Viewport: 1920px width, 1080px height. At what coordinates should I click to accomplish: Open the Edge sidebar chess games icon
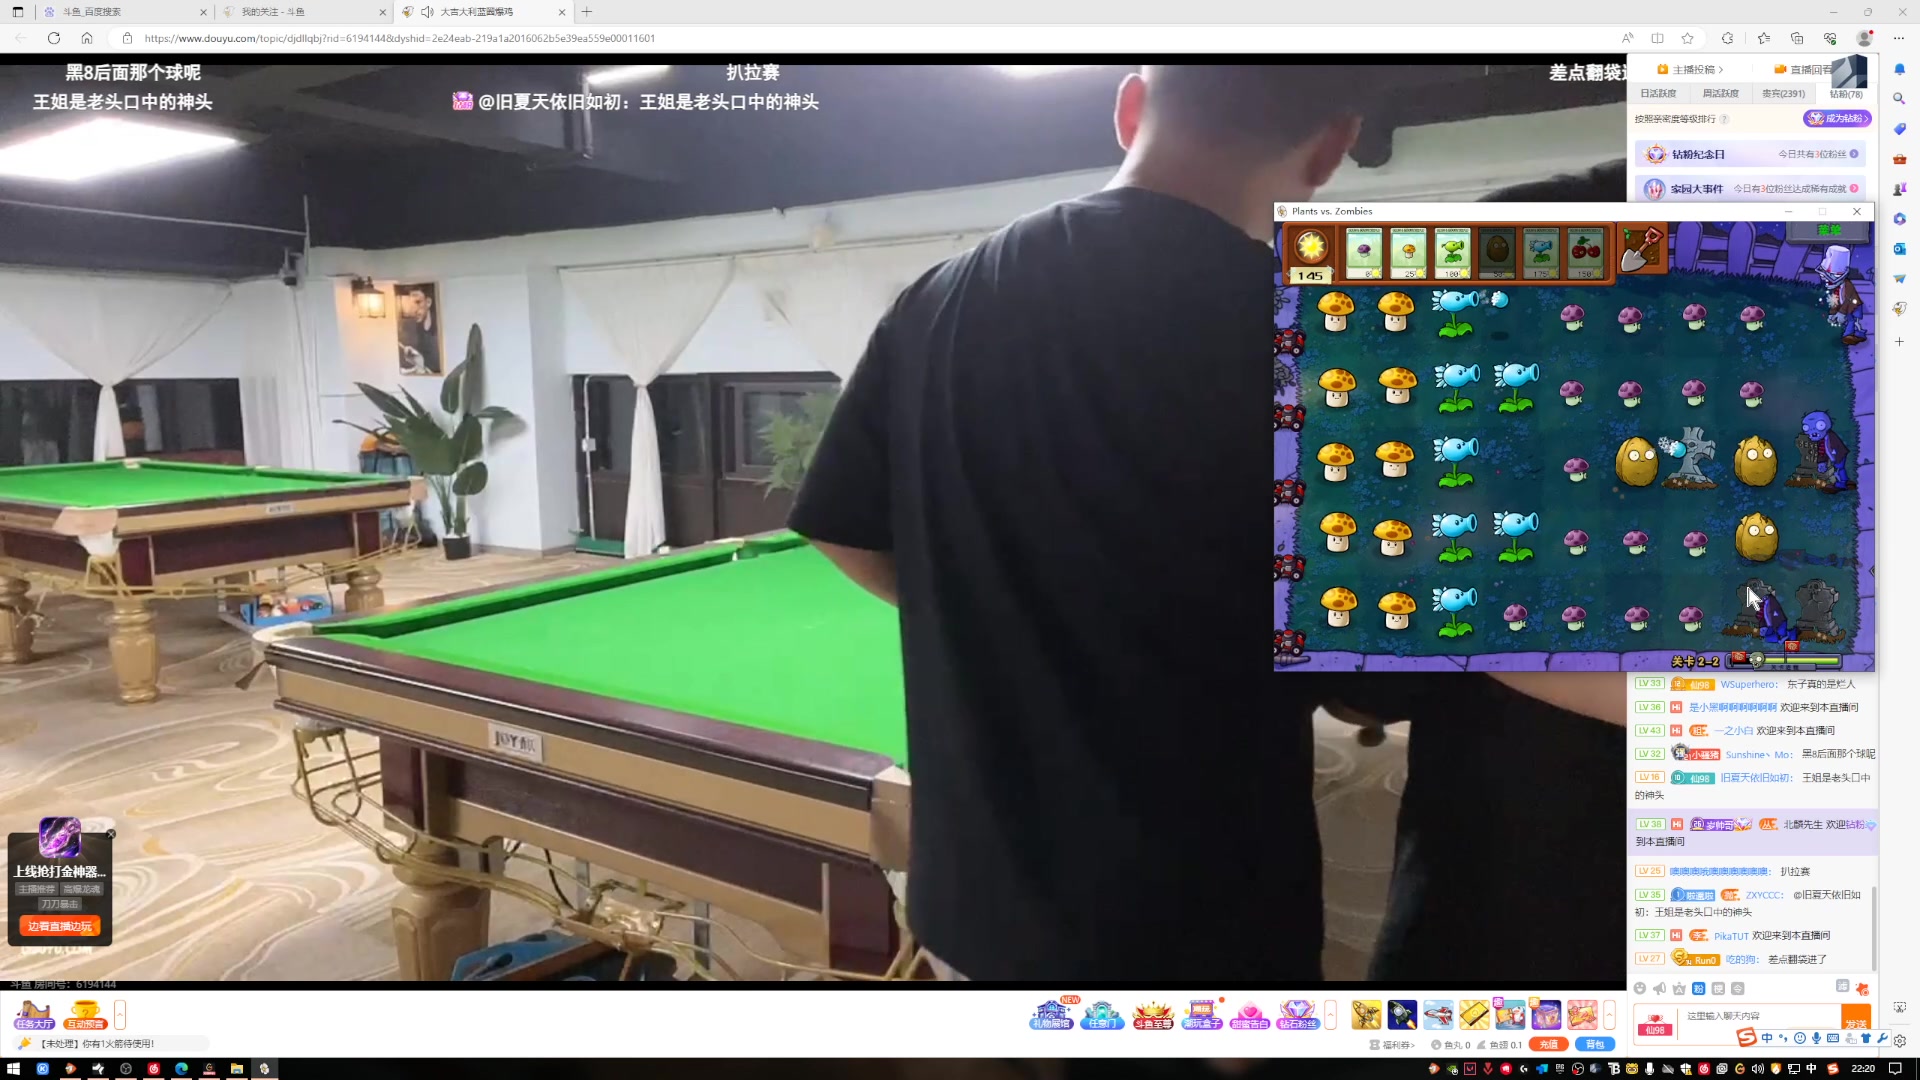click(1899, 189)
